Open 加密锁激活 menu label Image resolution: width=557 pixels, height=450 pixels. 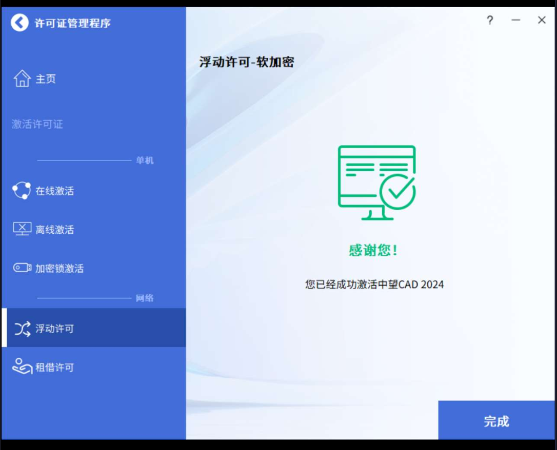pos(60,269)
